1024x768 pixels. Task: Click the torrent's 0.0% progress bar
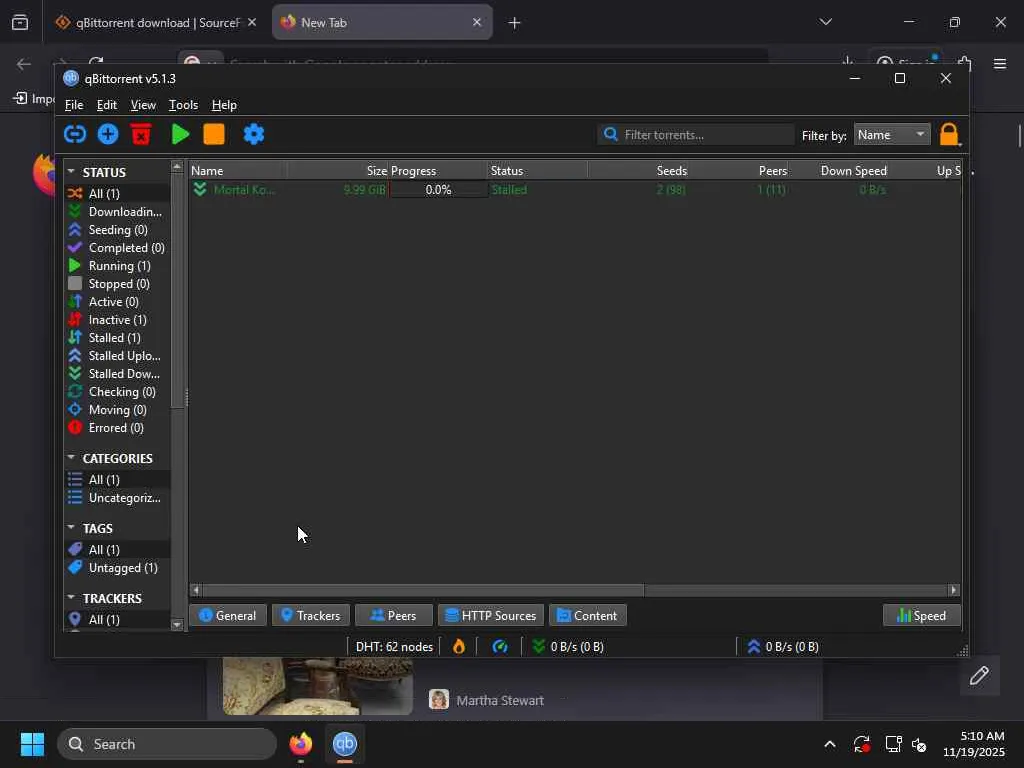pos(438,189)
